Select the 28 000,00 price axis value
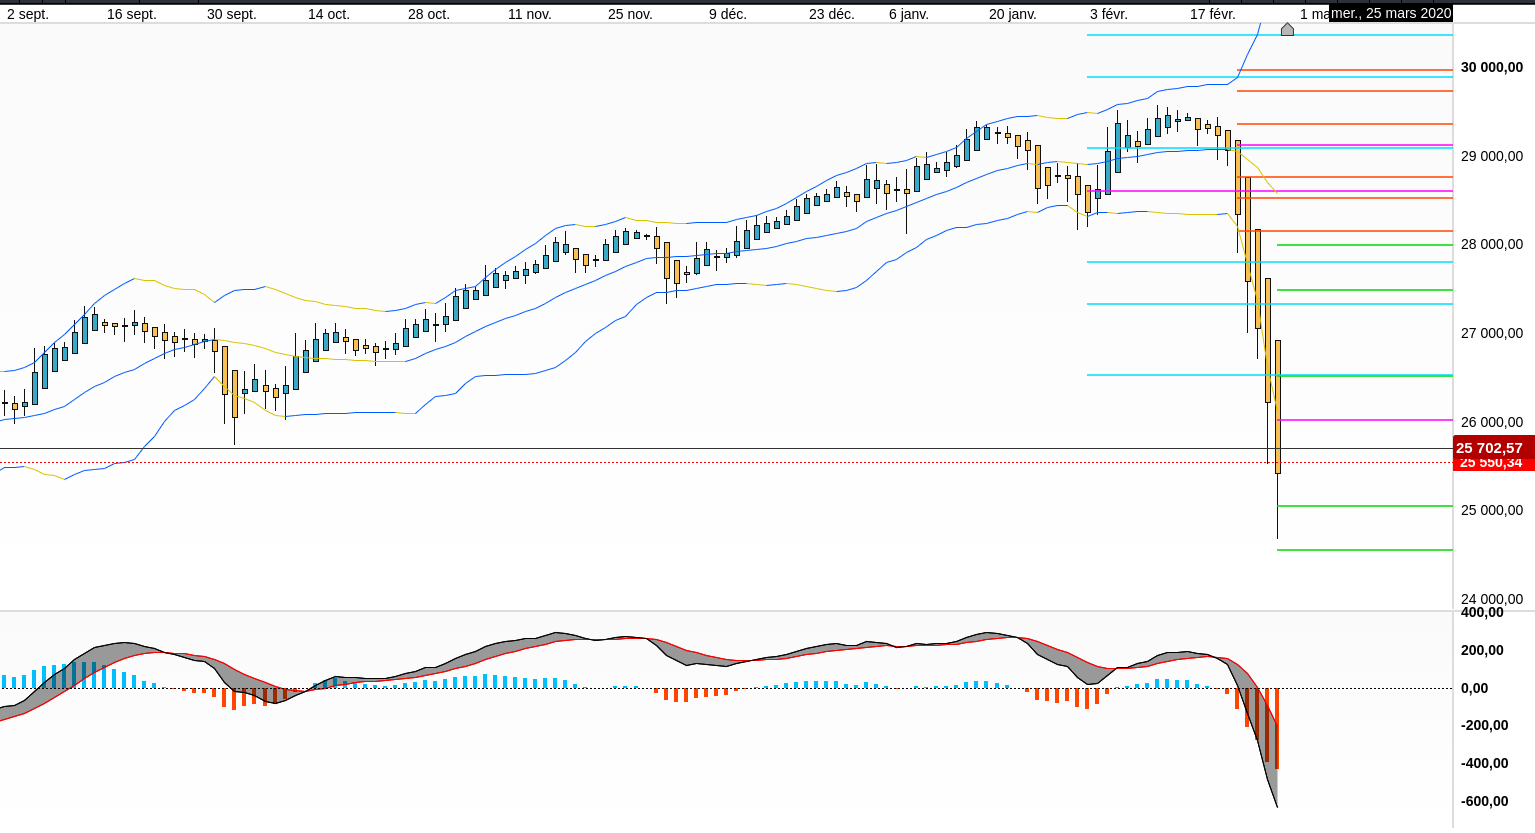 (1492, 244)
